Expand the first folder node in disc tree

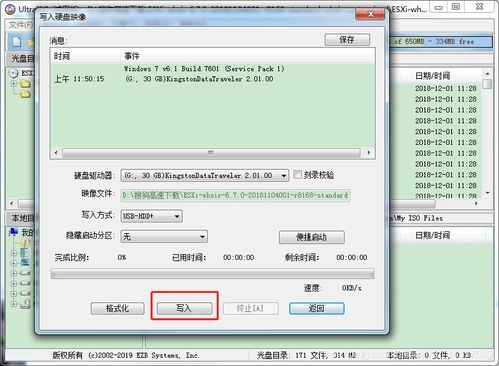14,84
